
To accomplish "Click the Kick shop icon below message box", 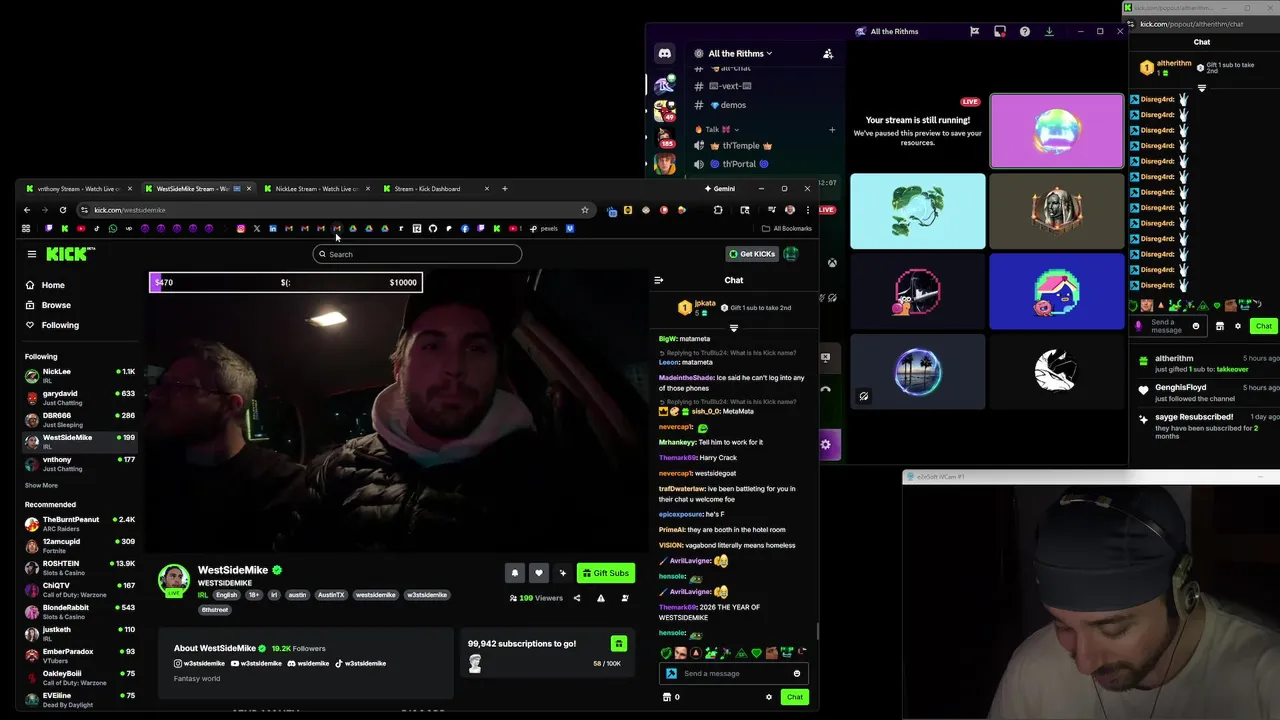I will click(667, 697).
